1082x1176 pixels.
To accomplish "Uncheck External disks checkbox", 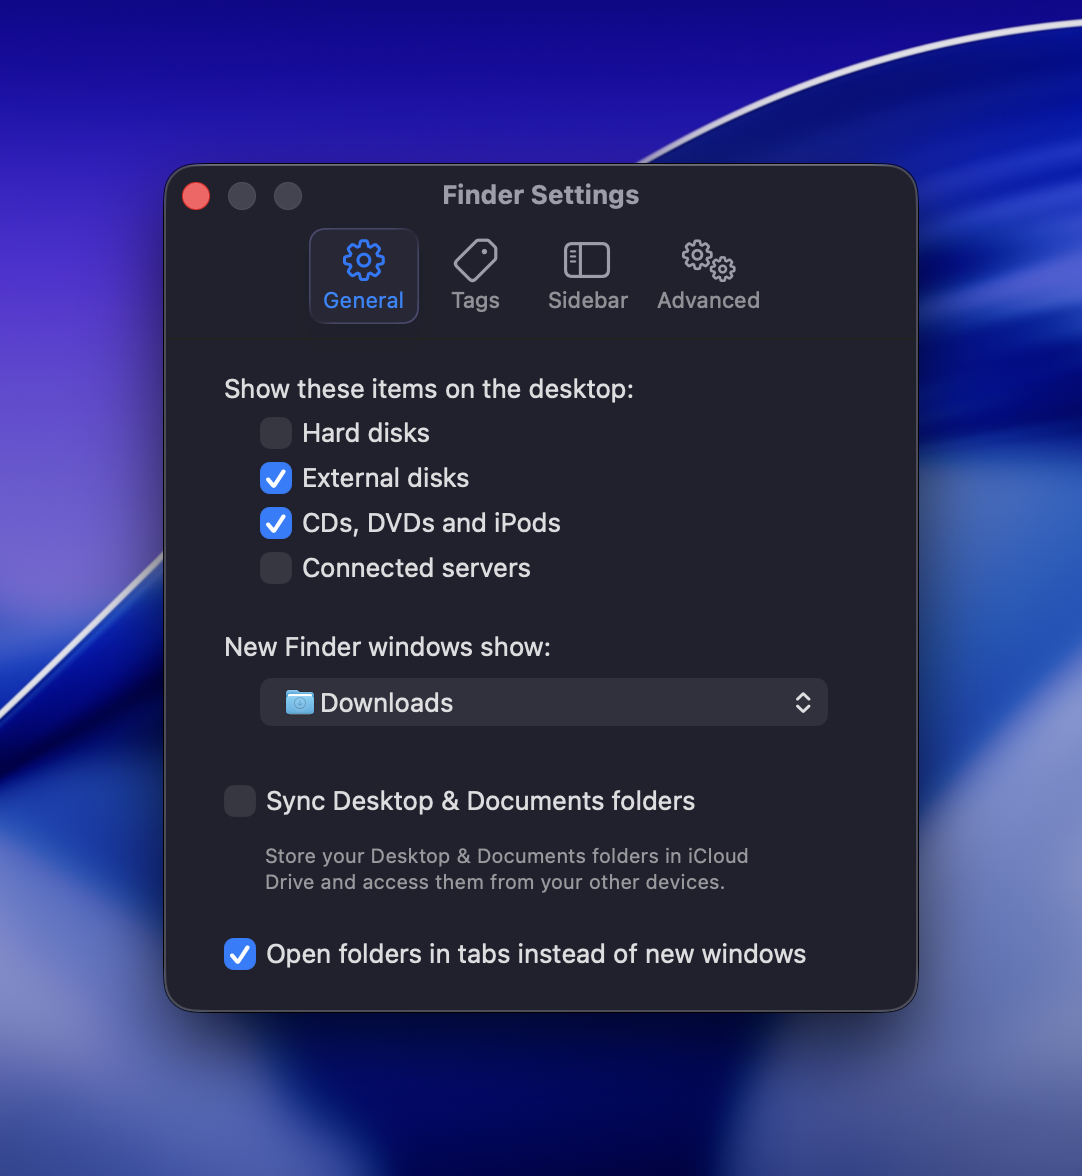I will click(276, 478).
